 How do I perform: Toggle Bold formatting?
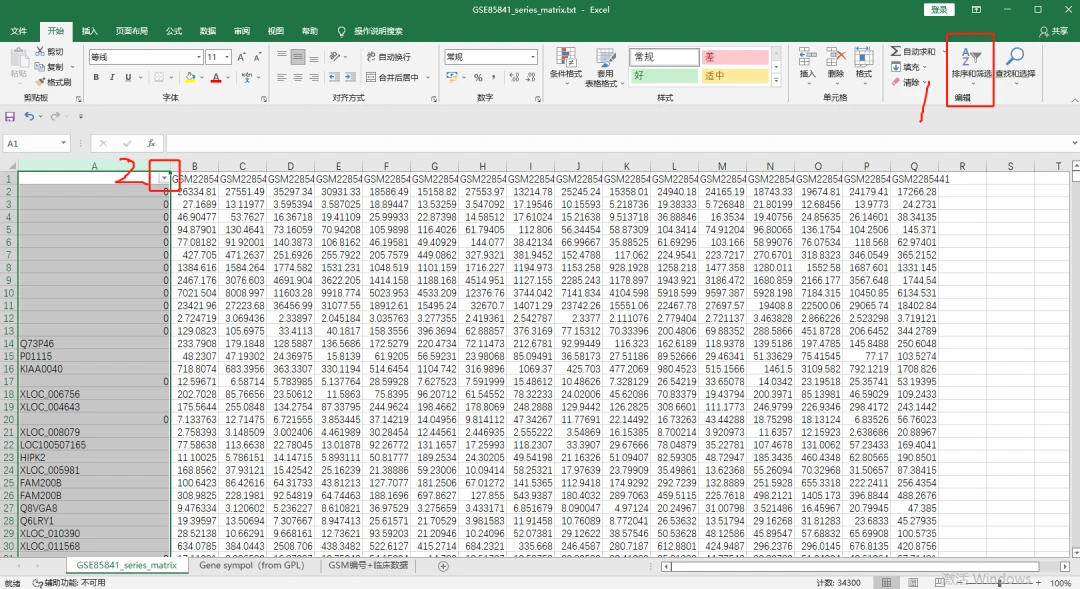[96, 77]
